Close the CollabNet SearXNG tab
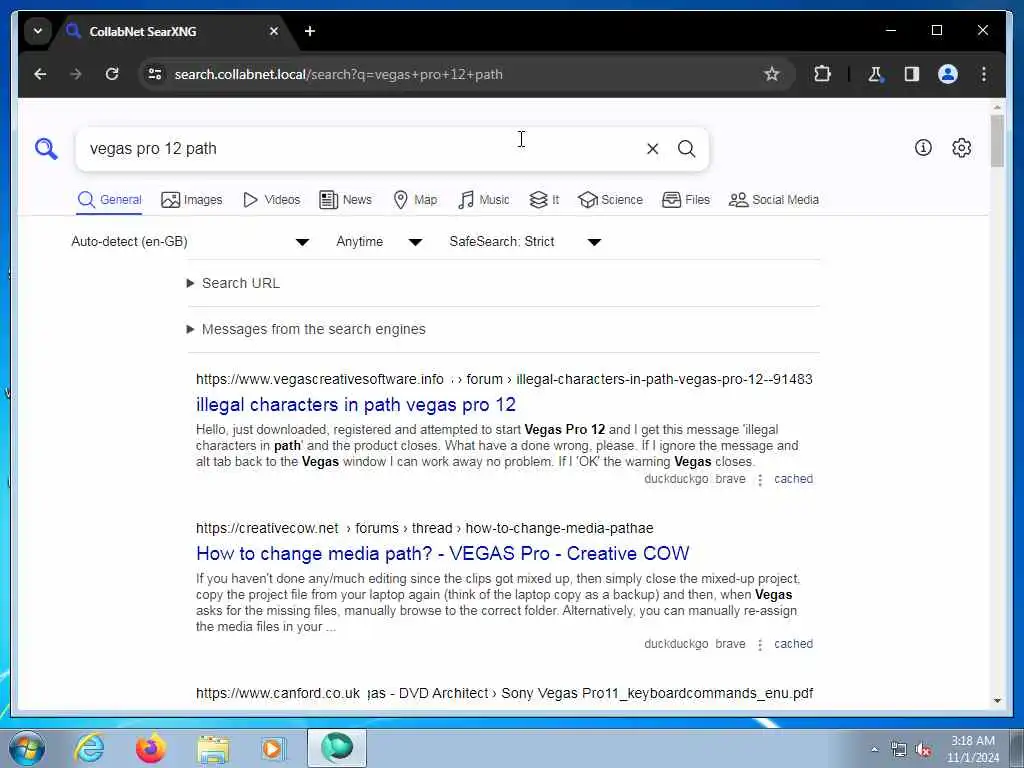 coord(274,31)
